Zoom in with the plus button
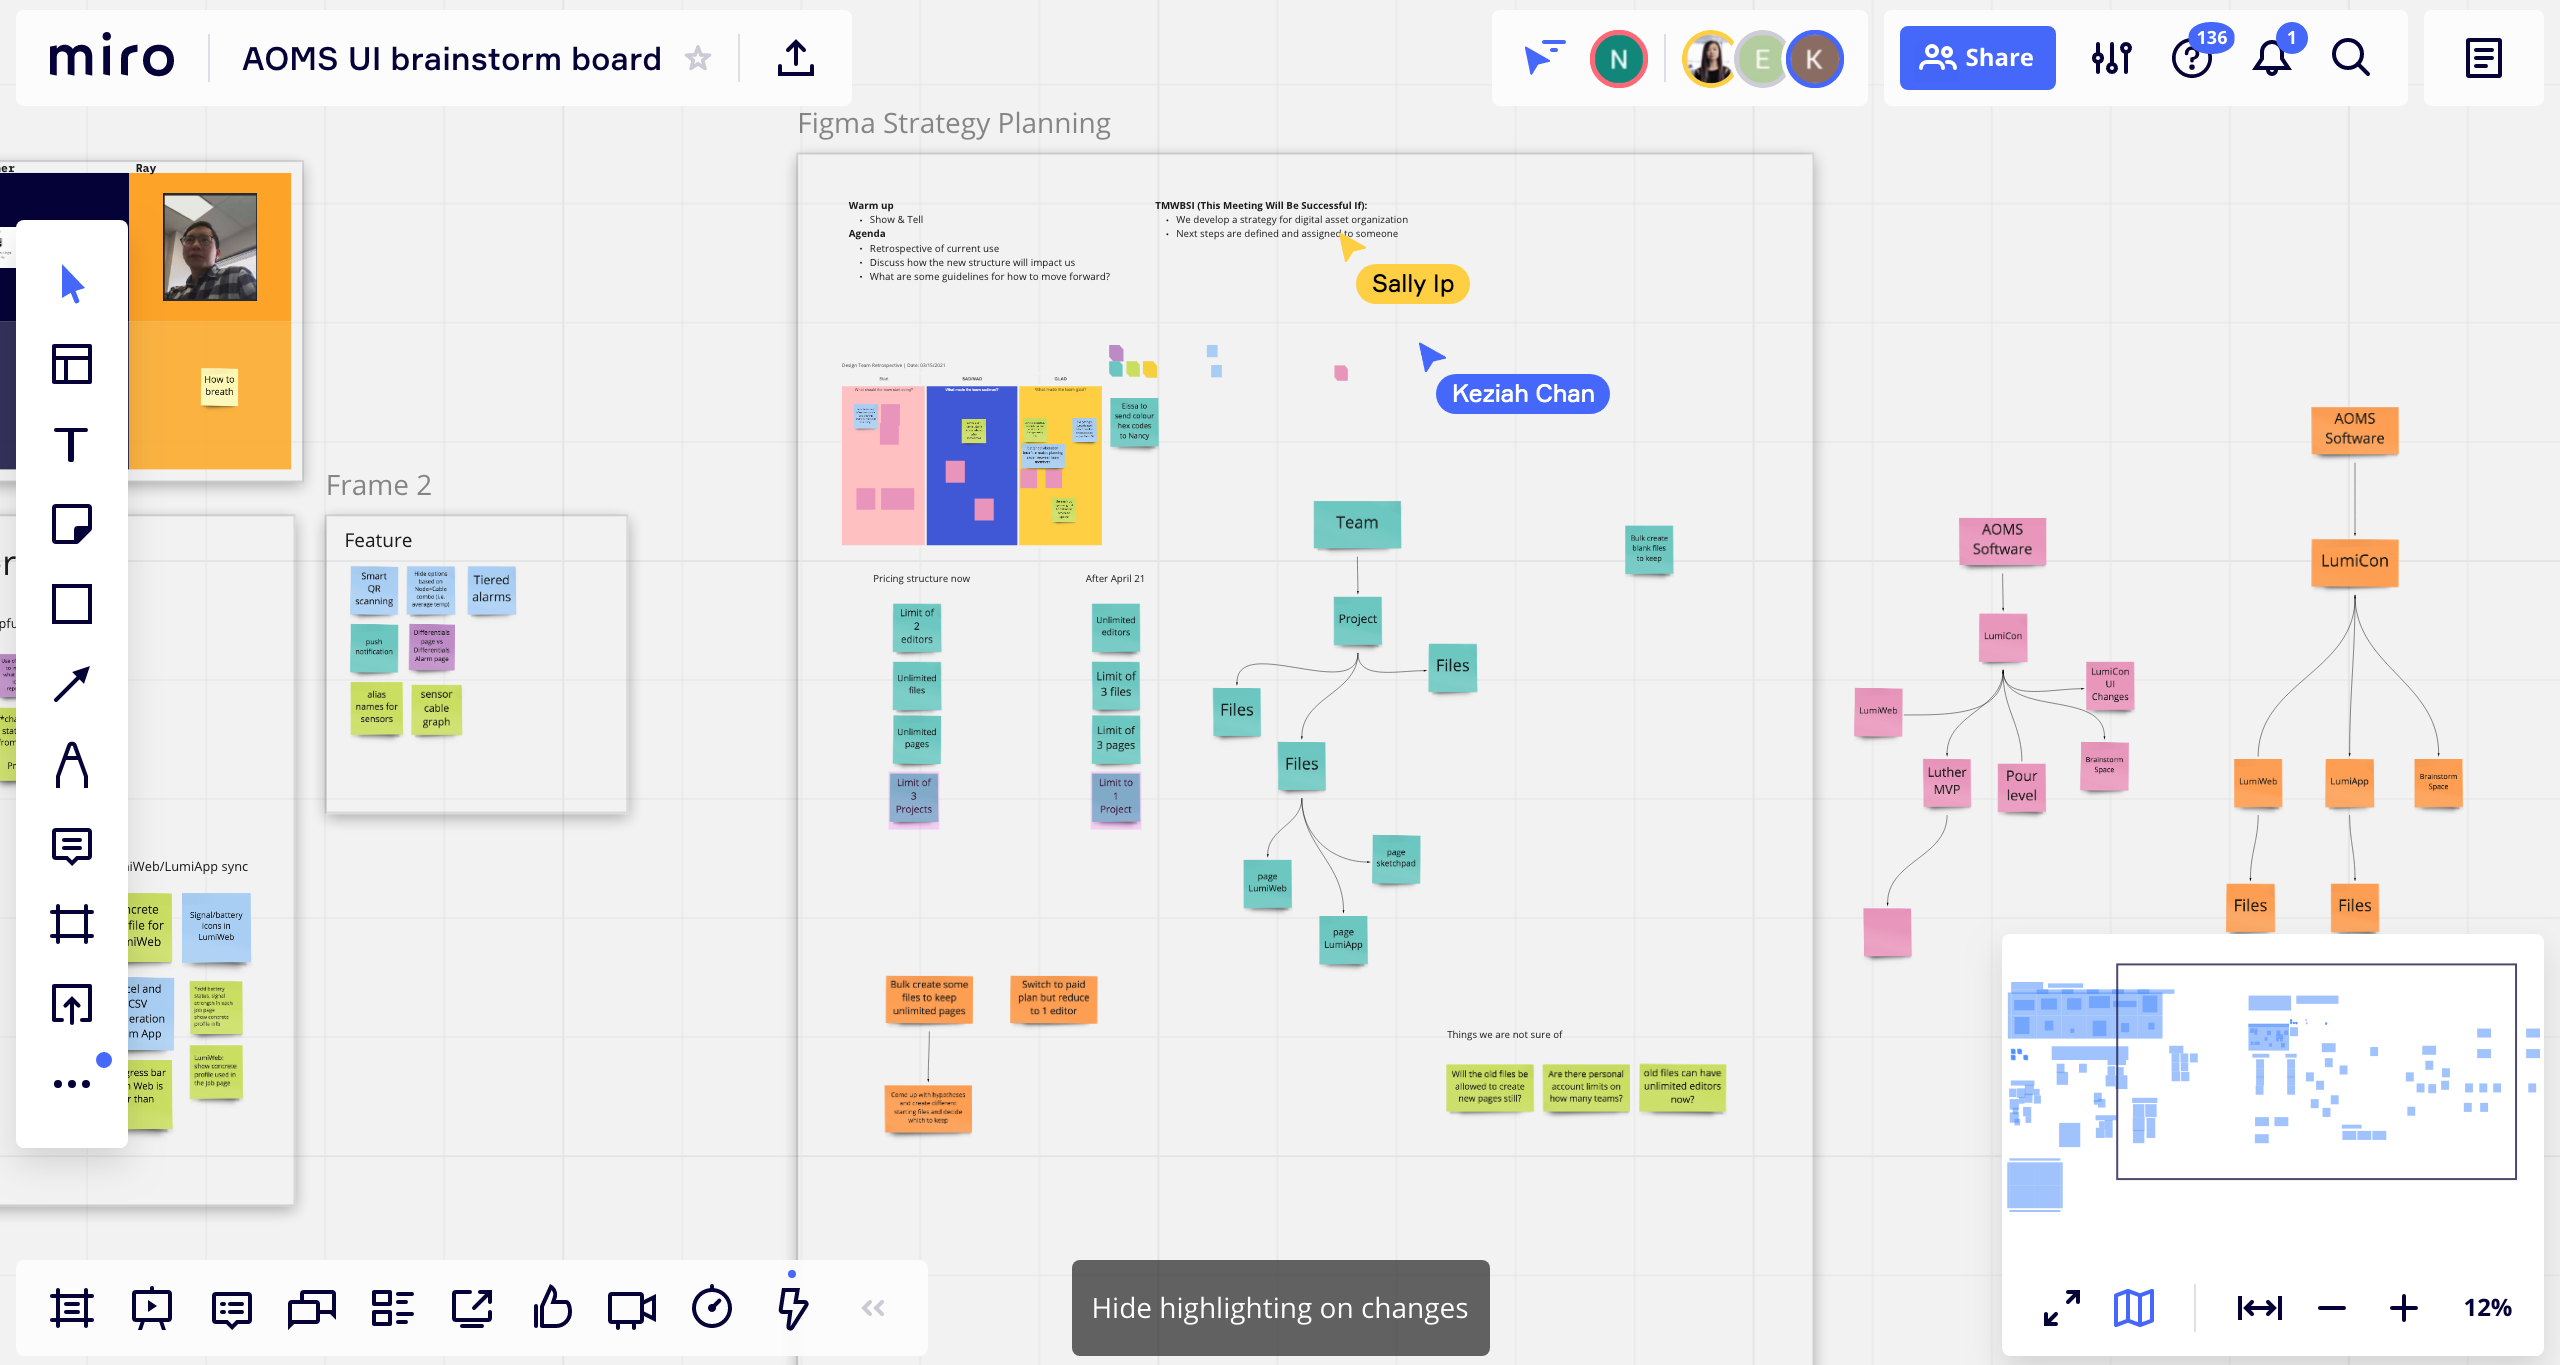Viewport: 2560px width, 1365px height. (x=2404, y=1308)
